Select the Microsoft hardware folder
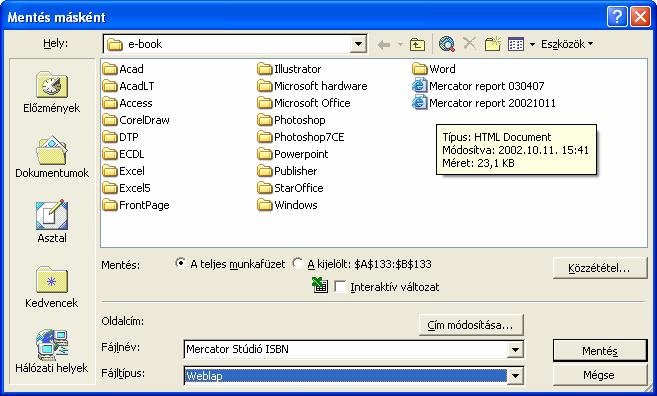Viewport: 657px width, 396px height. point(313,86)
